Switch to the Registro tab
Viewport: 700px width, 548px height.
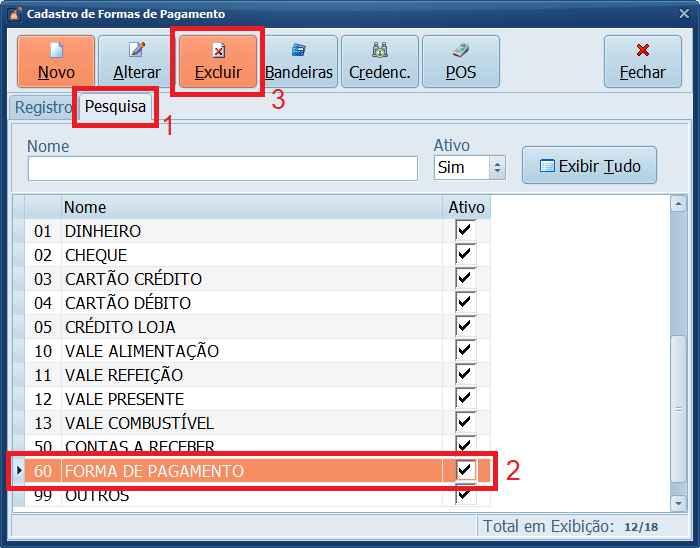click(42, 107)
